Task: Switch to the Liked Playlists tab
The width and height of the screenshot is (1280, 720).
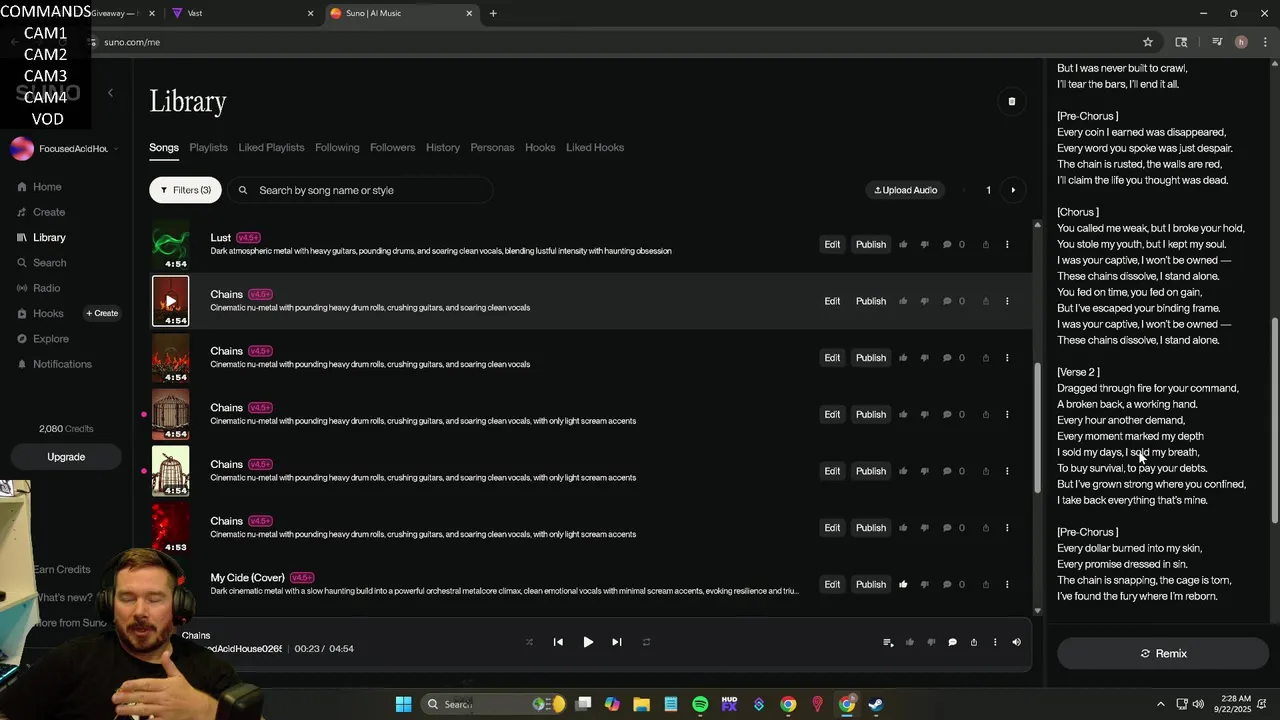Action: [x=271, y=147]
